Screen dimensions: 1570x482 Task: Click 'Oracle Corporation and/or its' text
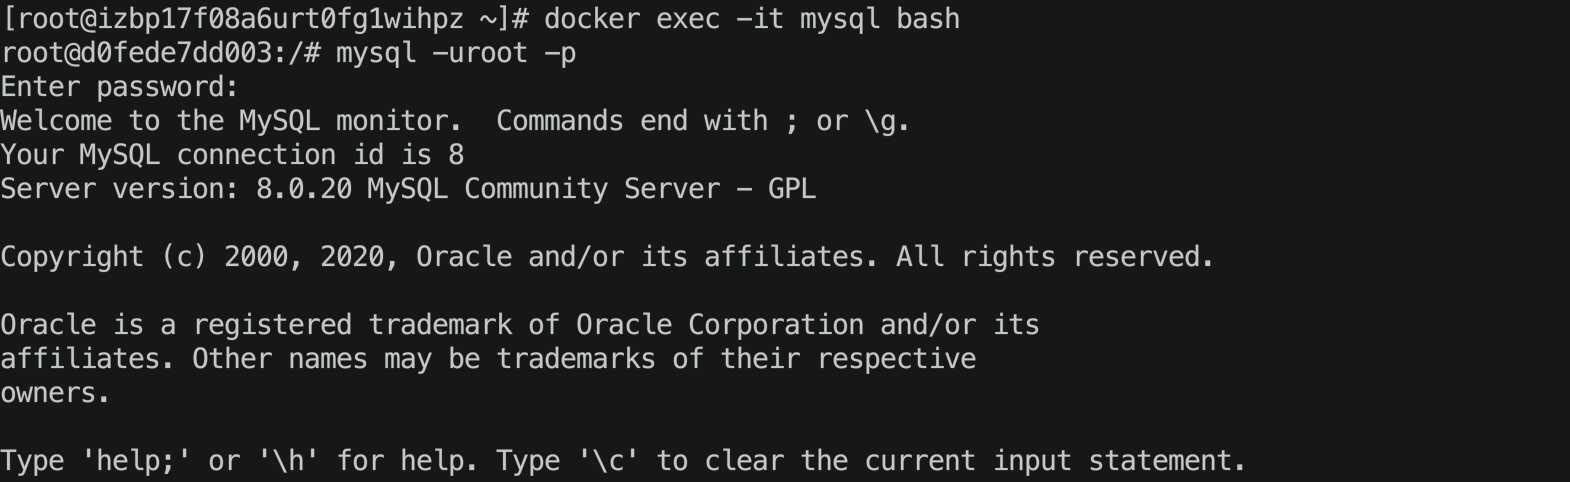pos(808,325)
